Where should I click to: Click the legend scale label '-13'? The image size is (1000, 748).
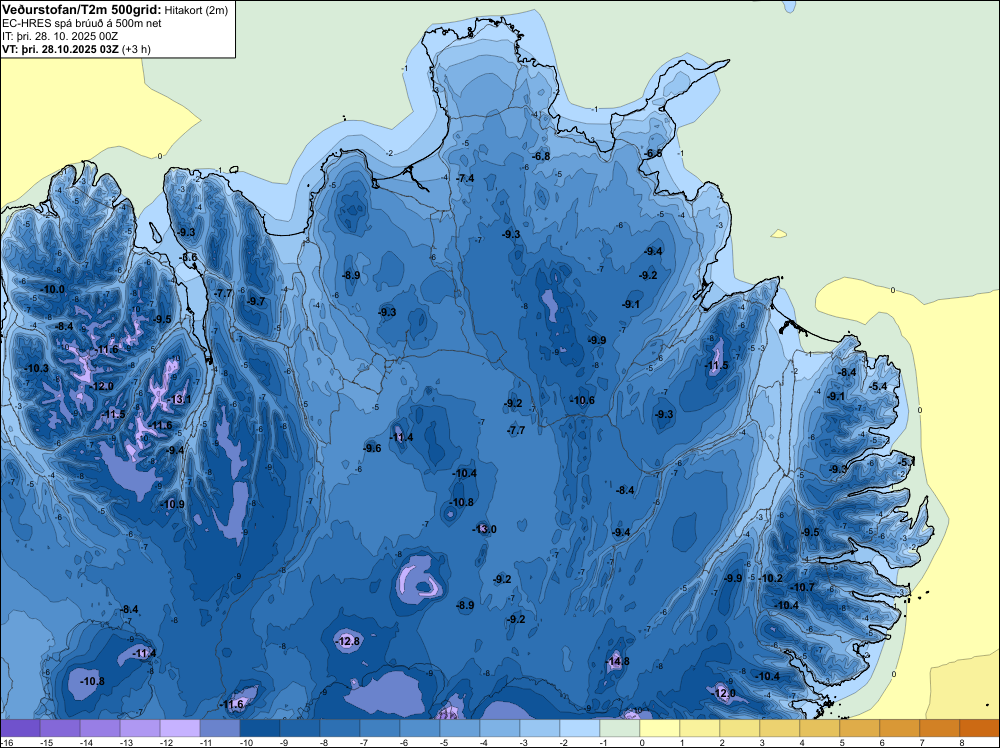pyautogui.click(x=126, y=743)
